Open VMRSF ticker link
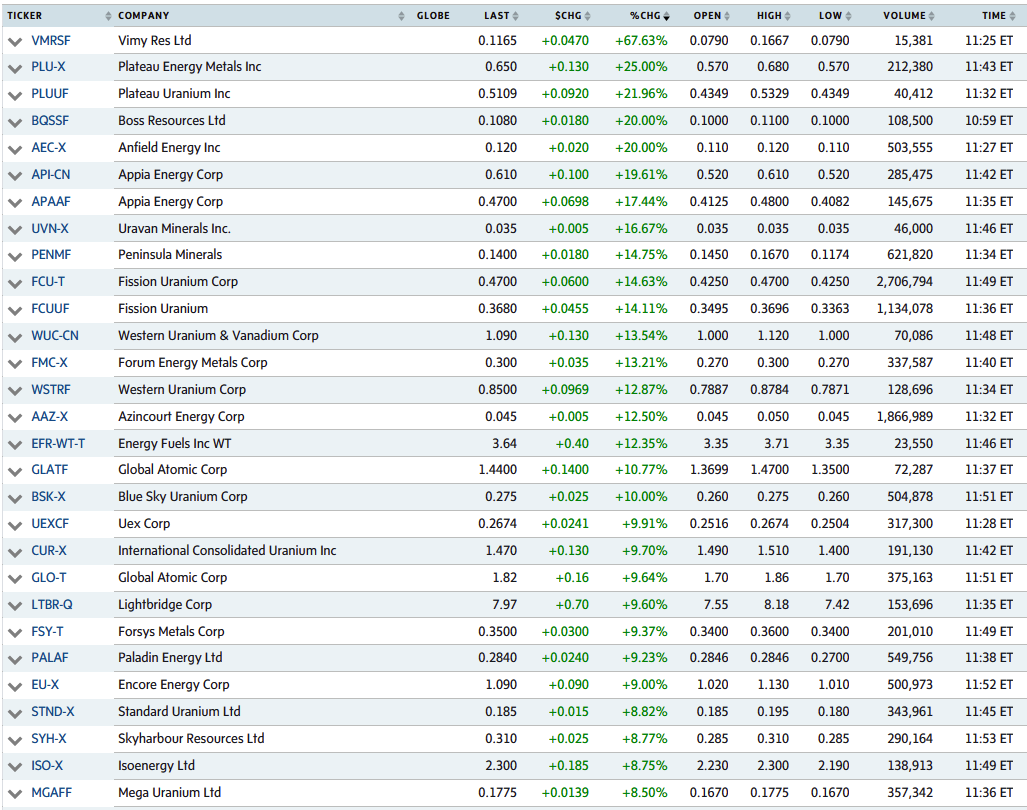The height and width of the screenshot is (810, 1027). pos(50,41)
